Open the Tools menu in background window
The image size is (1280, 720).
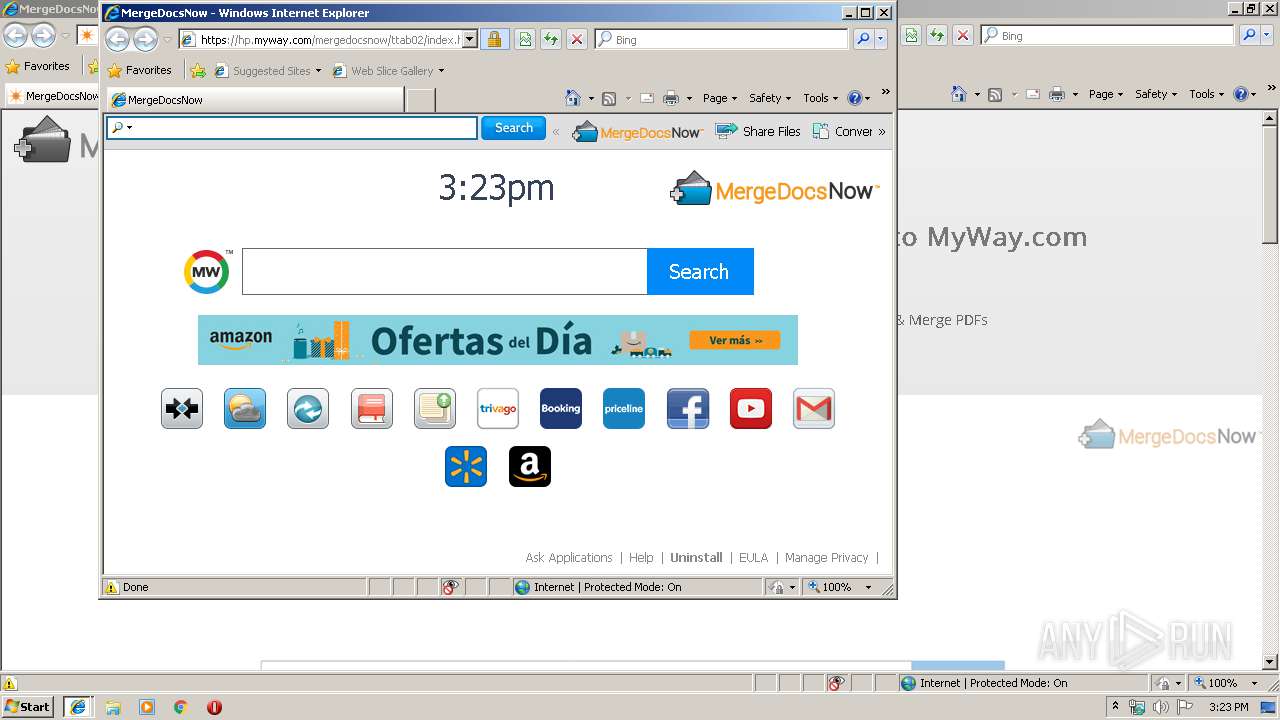[1207, 94]
